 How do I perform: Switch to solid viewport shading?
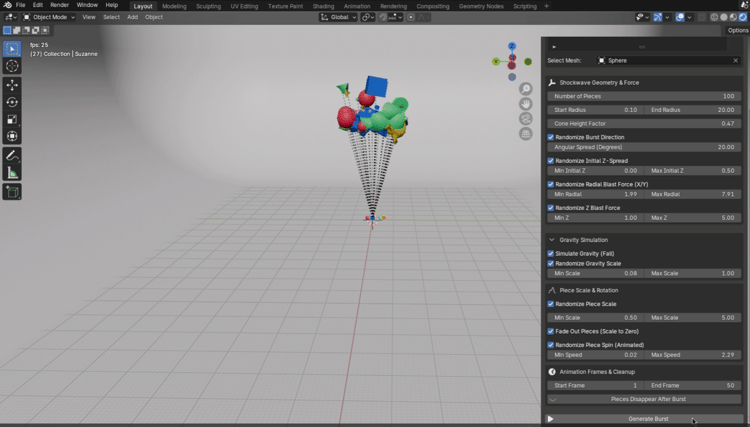click(x=724, y=17)
